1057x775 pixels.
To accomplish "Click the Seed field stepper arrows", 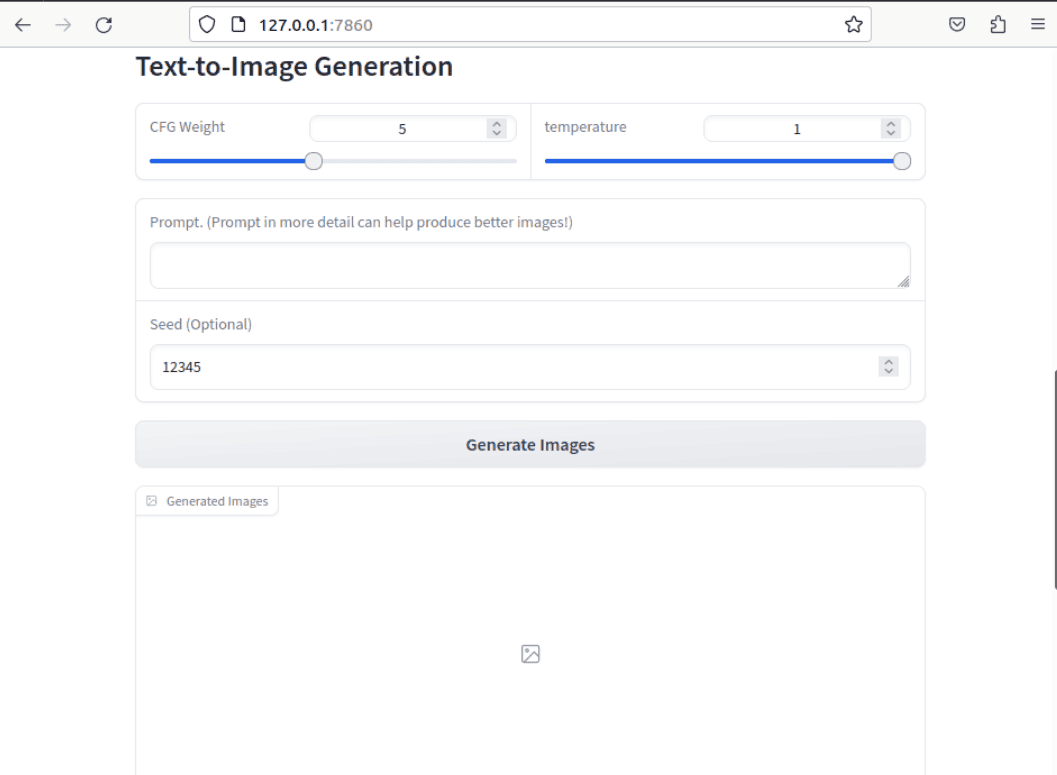I will (888, 367).
